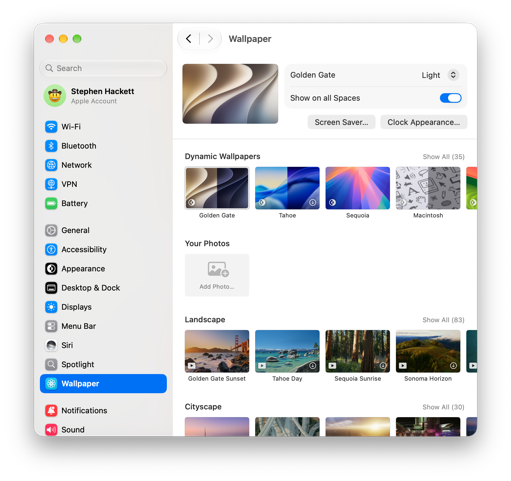Click the Apple Account label

point(94,101)
